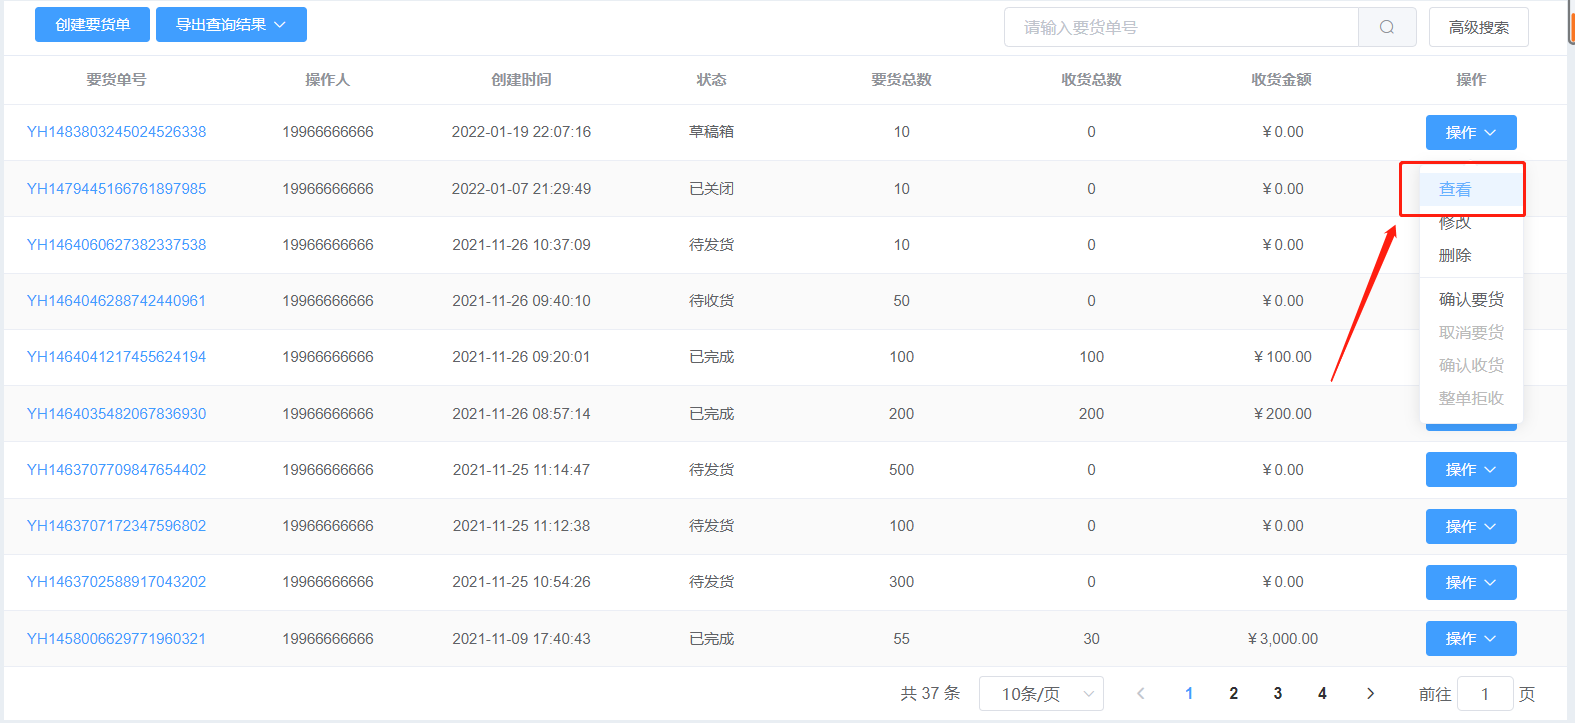Open 操作 dropdown for order YH1463702588917043202
Screen dimensions: 1575x723
[1471, 582]
